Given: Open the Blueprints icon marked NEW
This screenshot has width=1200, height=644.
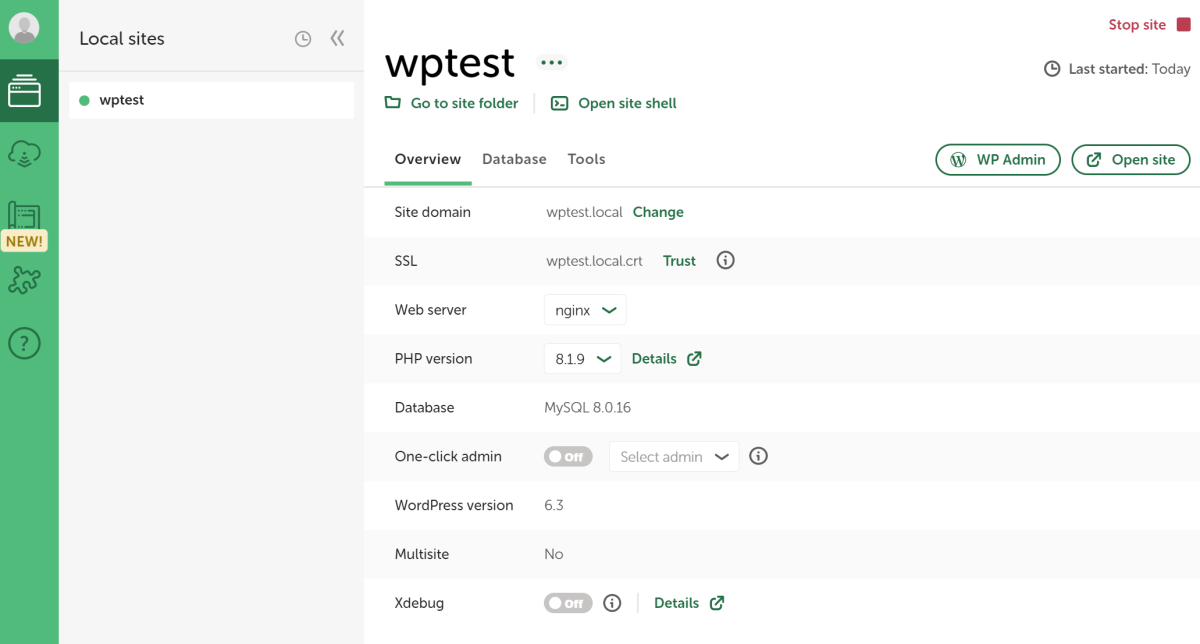Looking at the screenshot, I should (24, 225).
